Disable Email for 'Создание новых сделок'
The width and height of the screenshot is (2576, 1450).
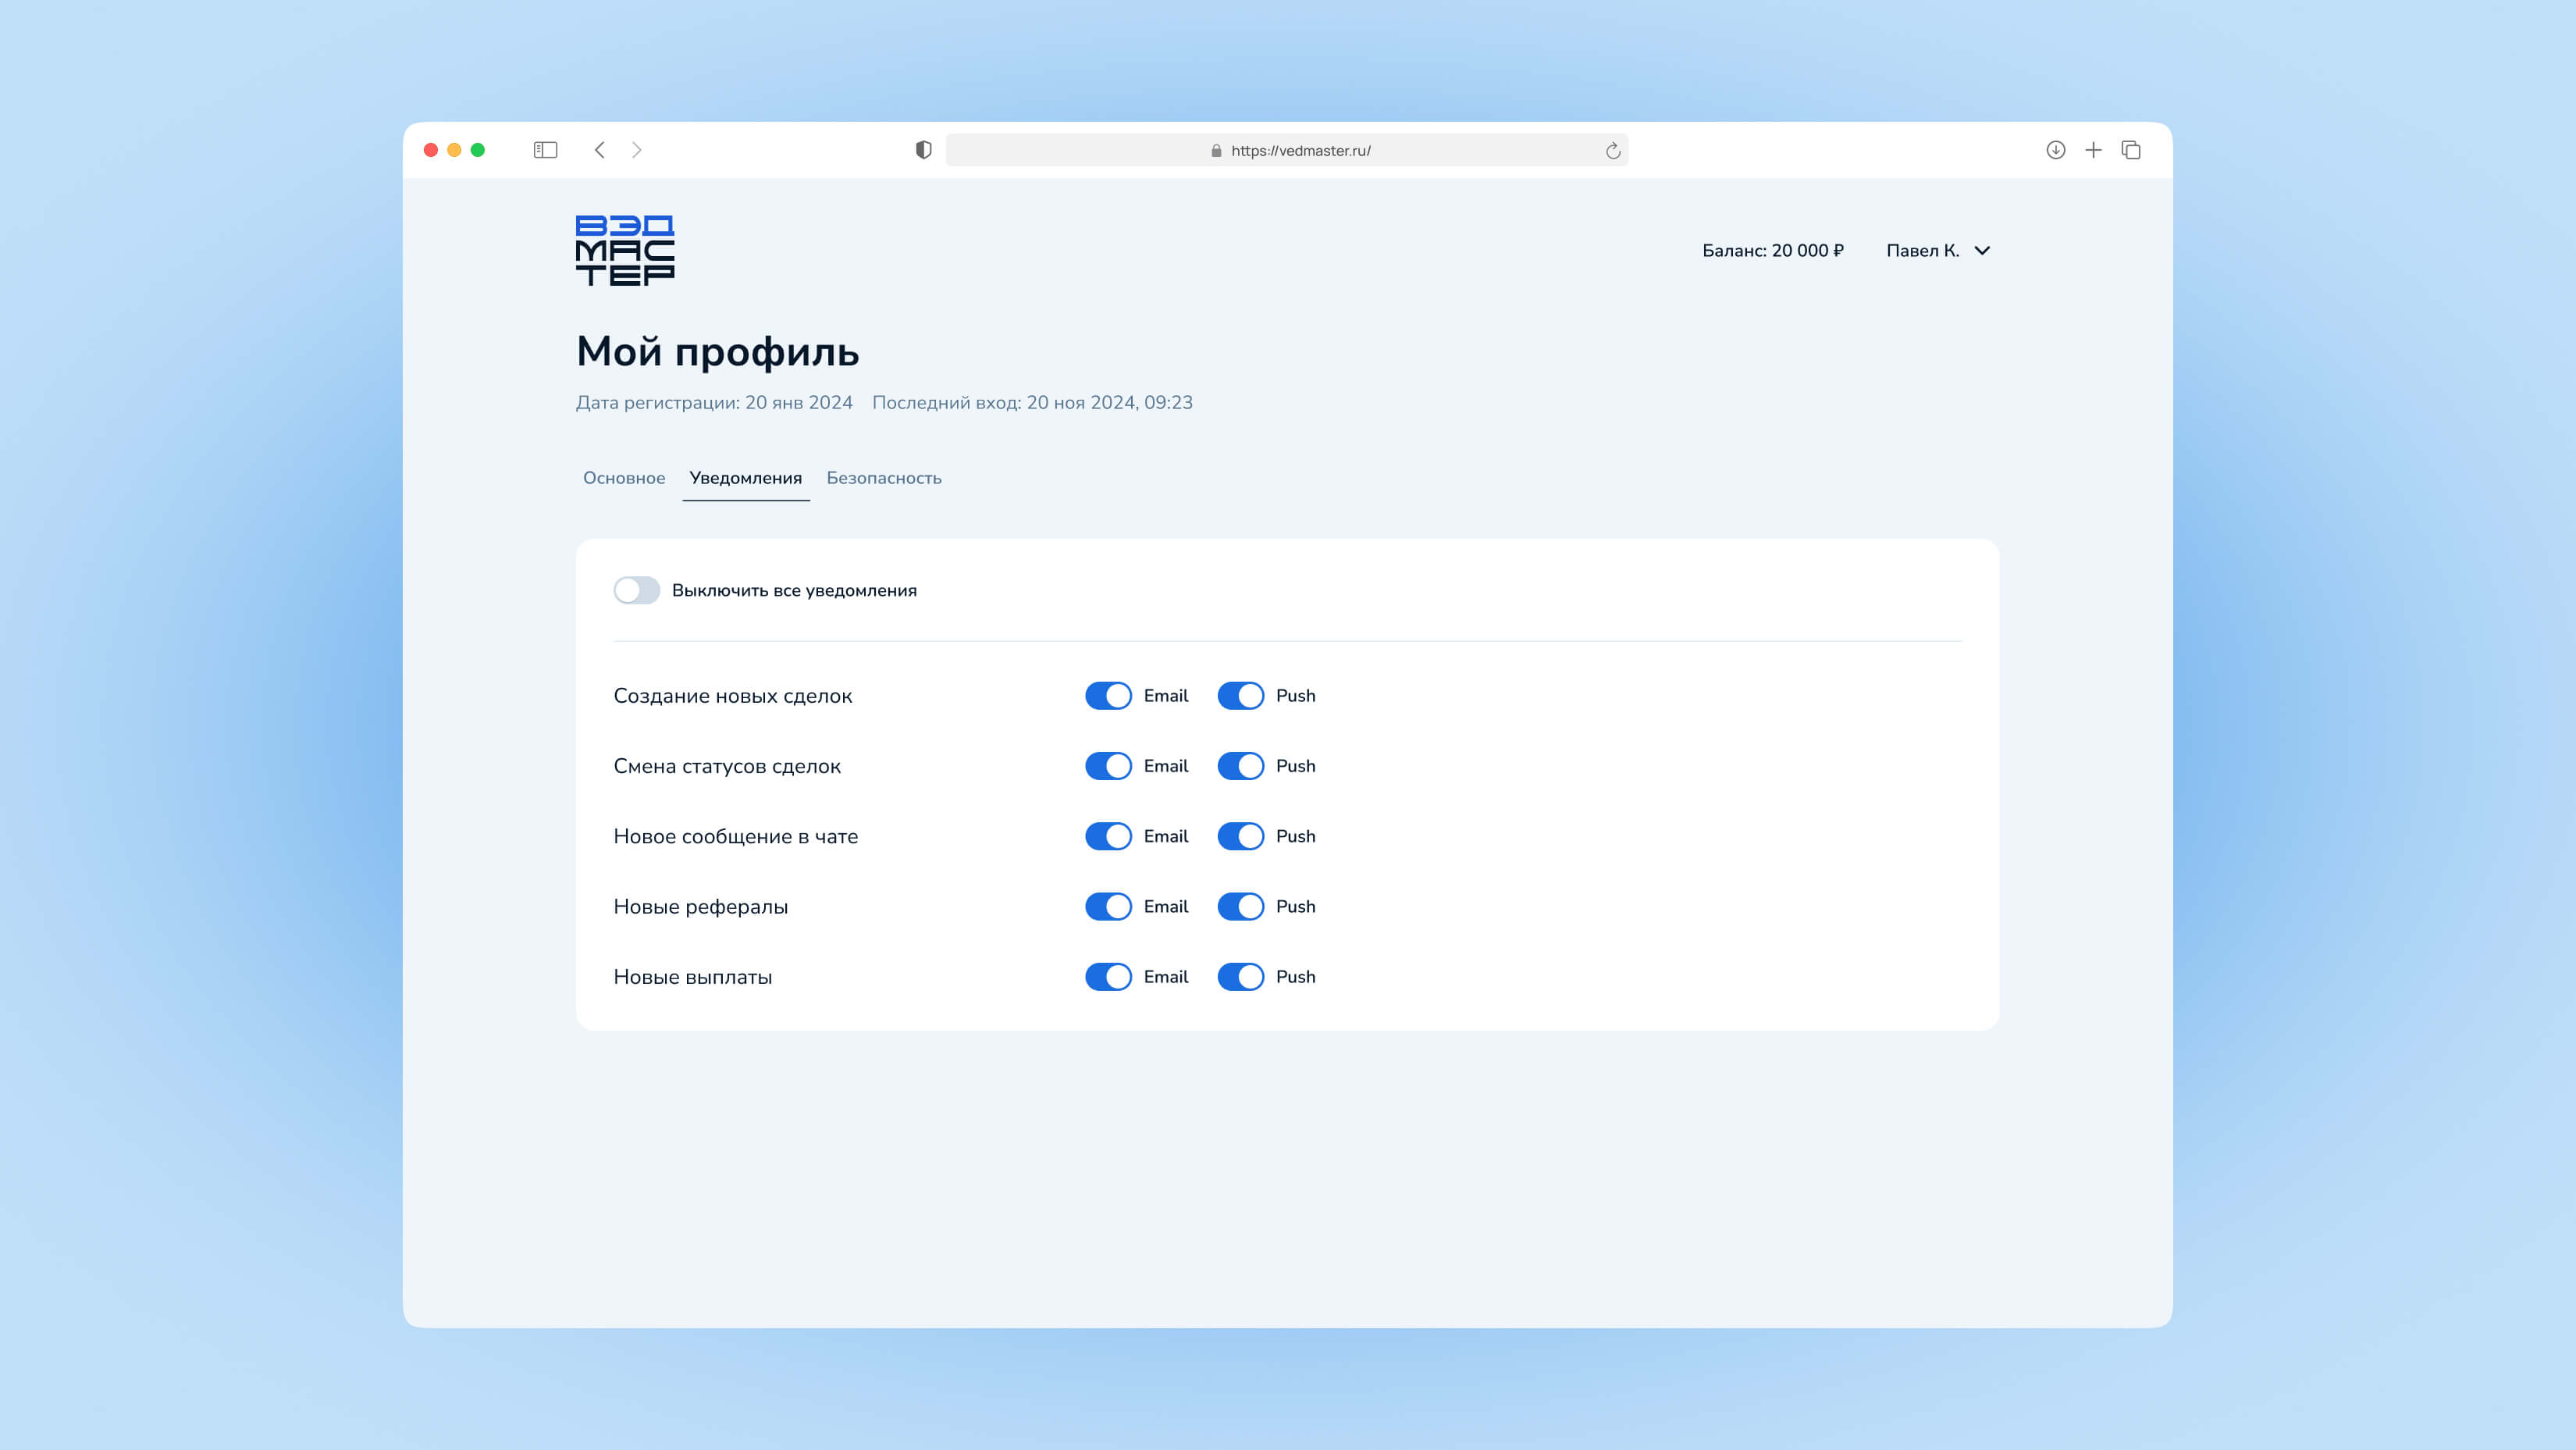(x=1108, y=696)
